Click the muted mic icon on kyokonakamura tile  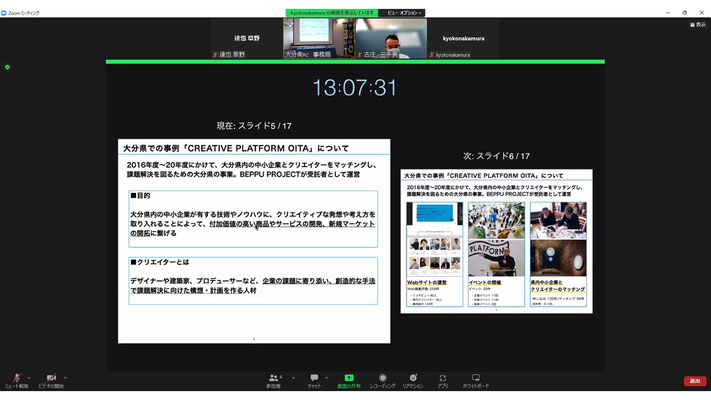pos(432,55)
